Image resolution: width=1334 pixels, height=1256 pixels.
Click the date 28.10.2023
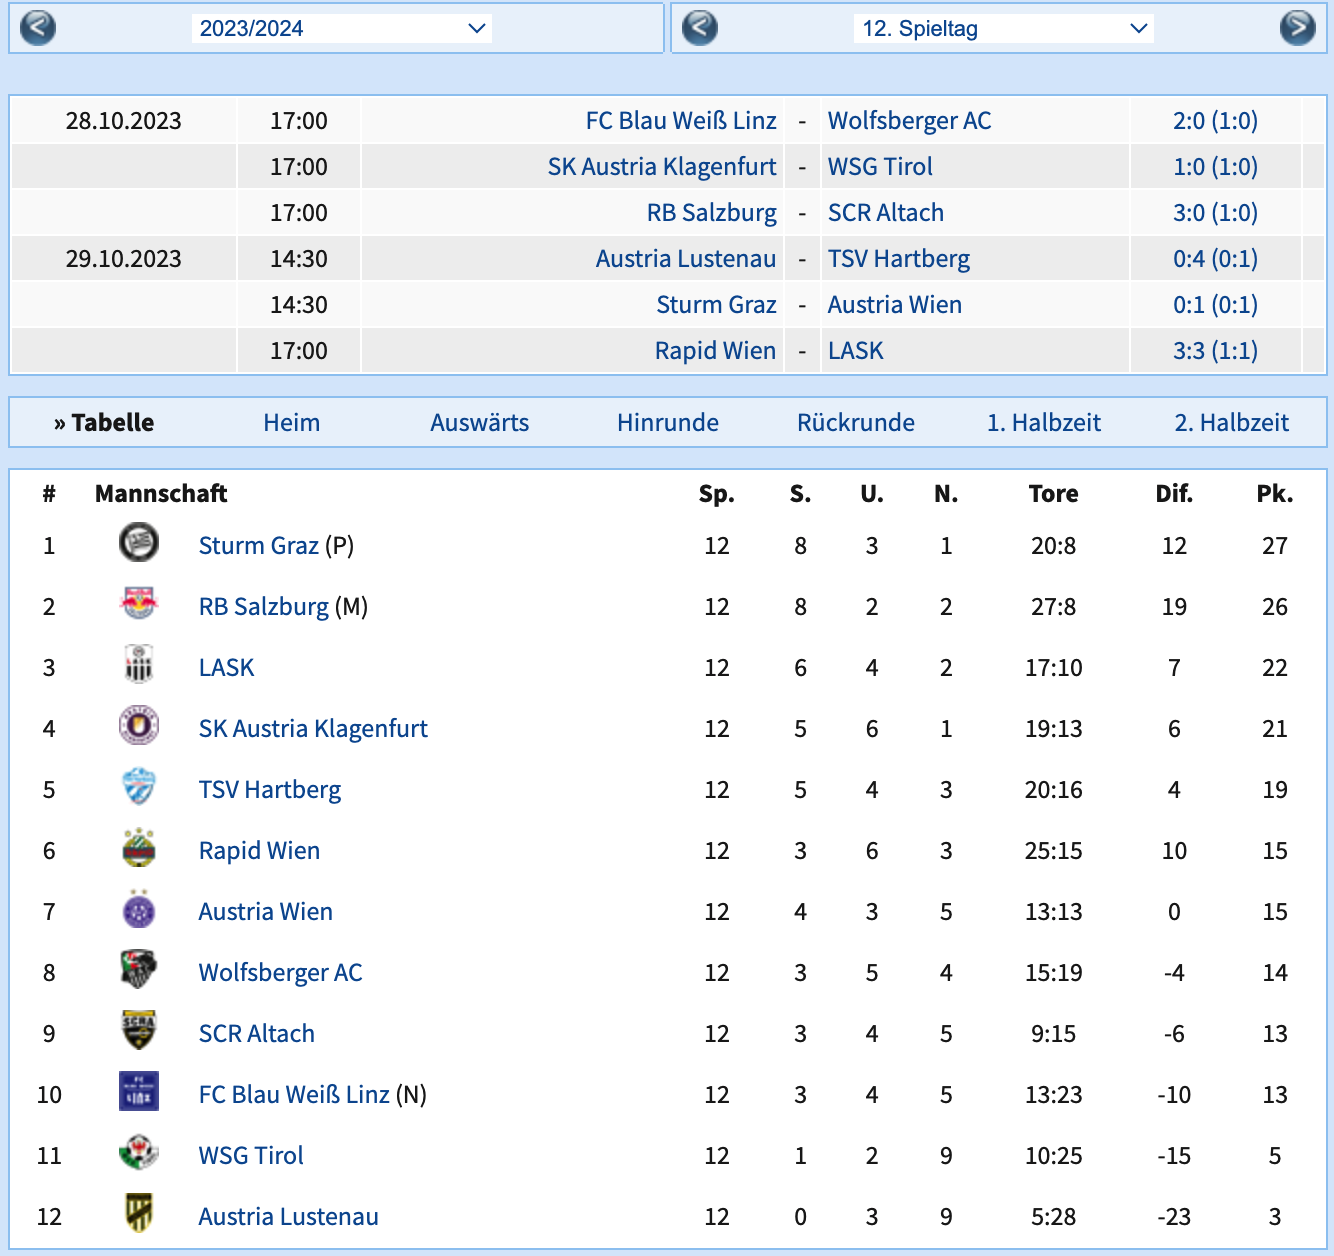click(x=124, y=121)
